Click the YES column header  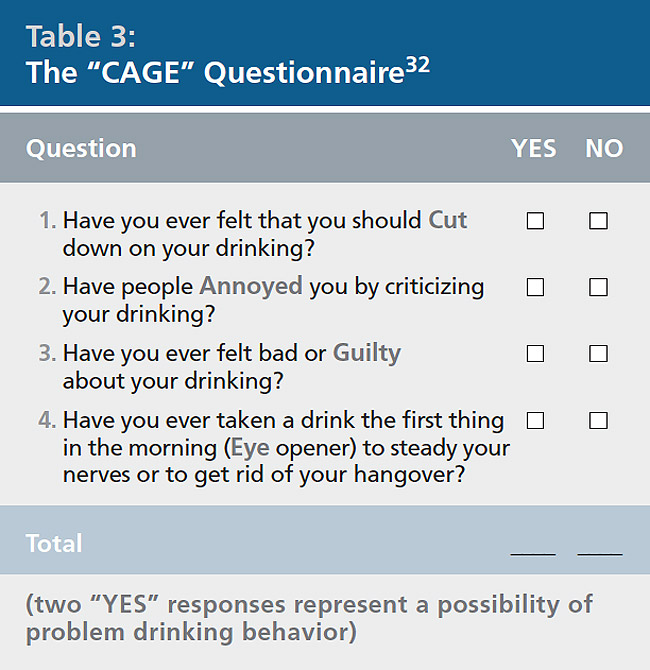coord(533,149)
